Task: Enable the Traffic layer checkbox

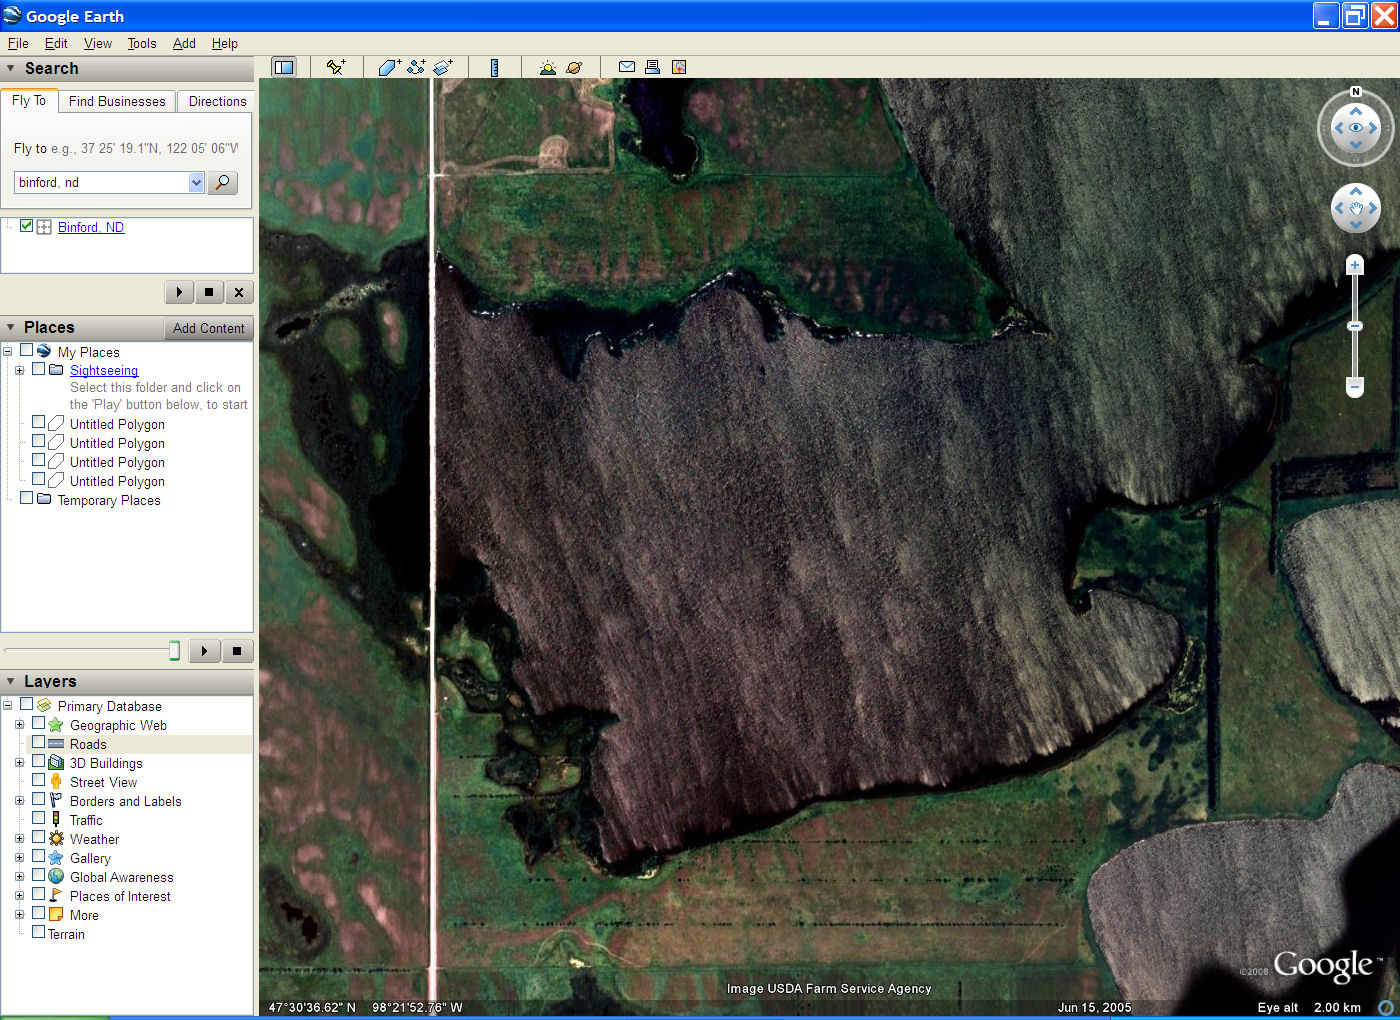Action: tap(38, 819)
